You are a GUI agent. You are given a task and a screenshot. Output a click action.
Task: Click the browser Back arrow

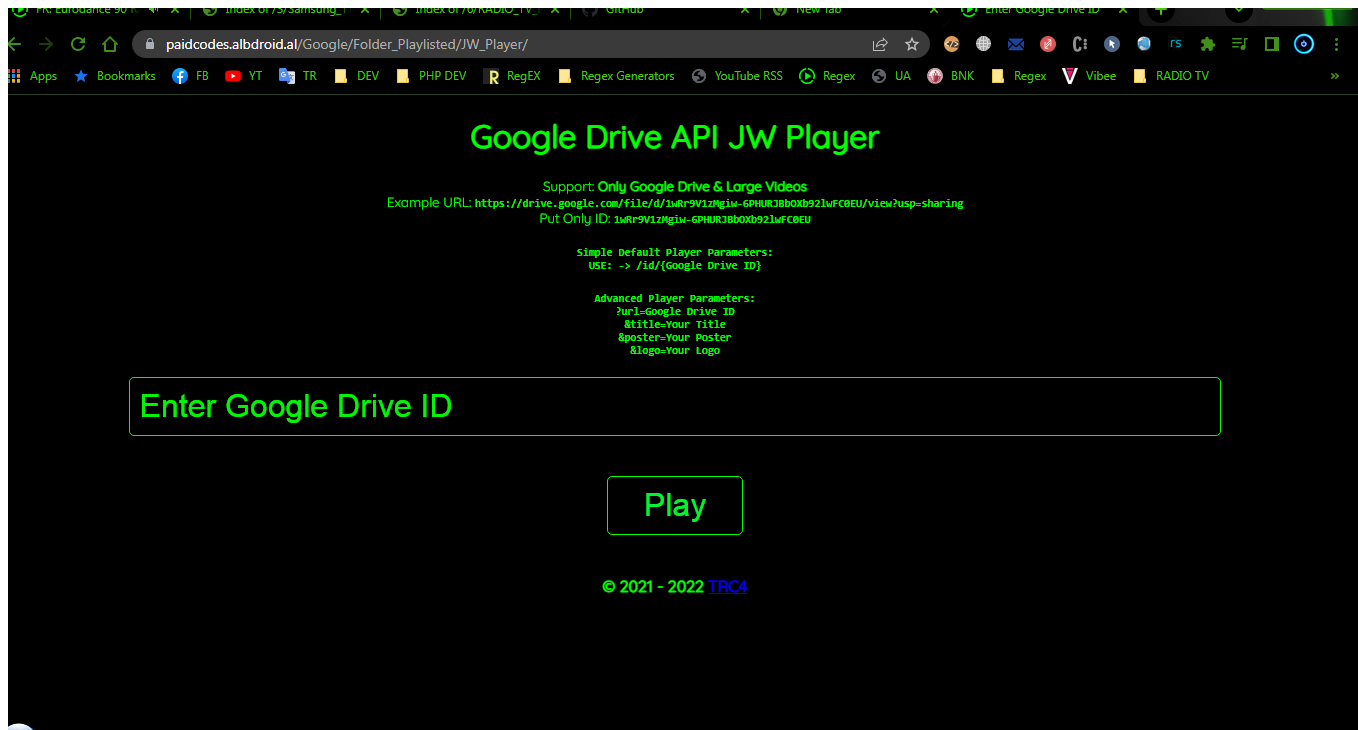click(14, 44)
